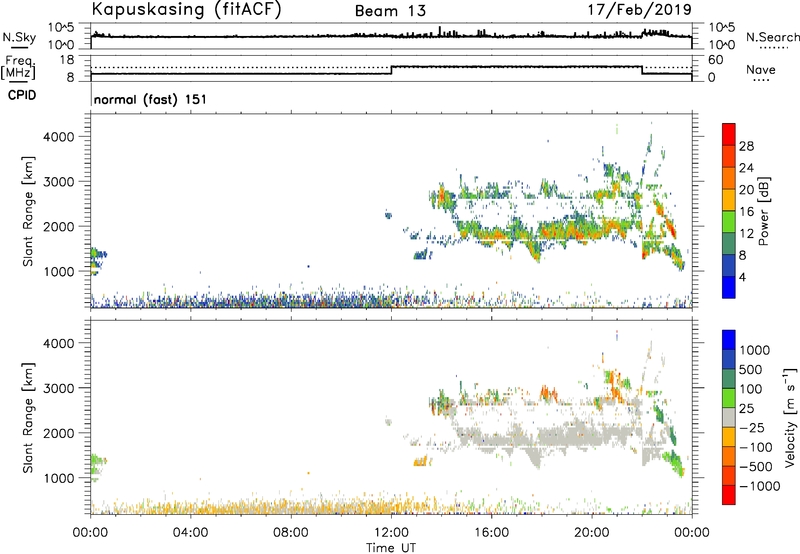The width and height of the screenshot is (800, 554).
Task: Click the 18 tick on frequency axis
Action: tap(67, 60)
